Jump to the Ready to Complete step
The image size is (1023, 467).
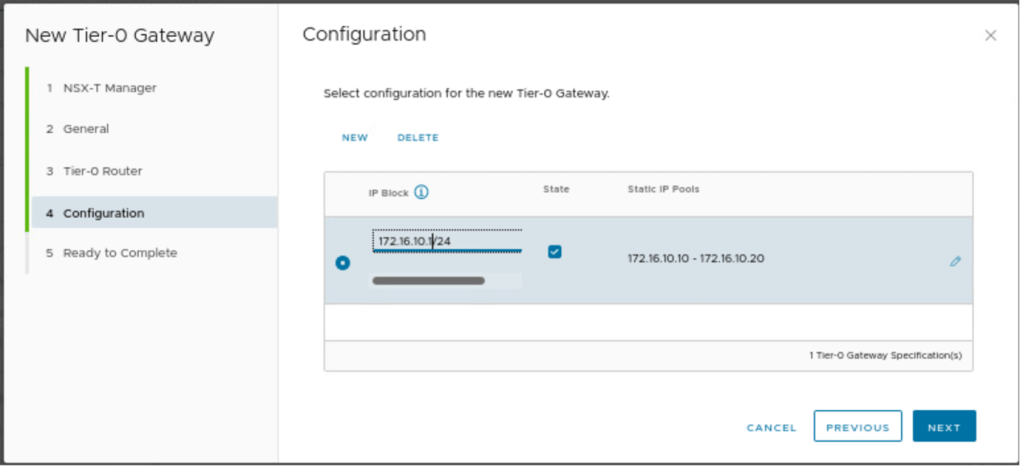click(x=119, y=253)
